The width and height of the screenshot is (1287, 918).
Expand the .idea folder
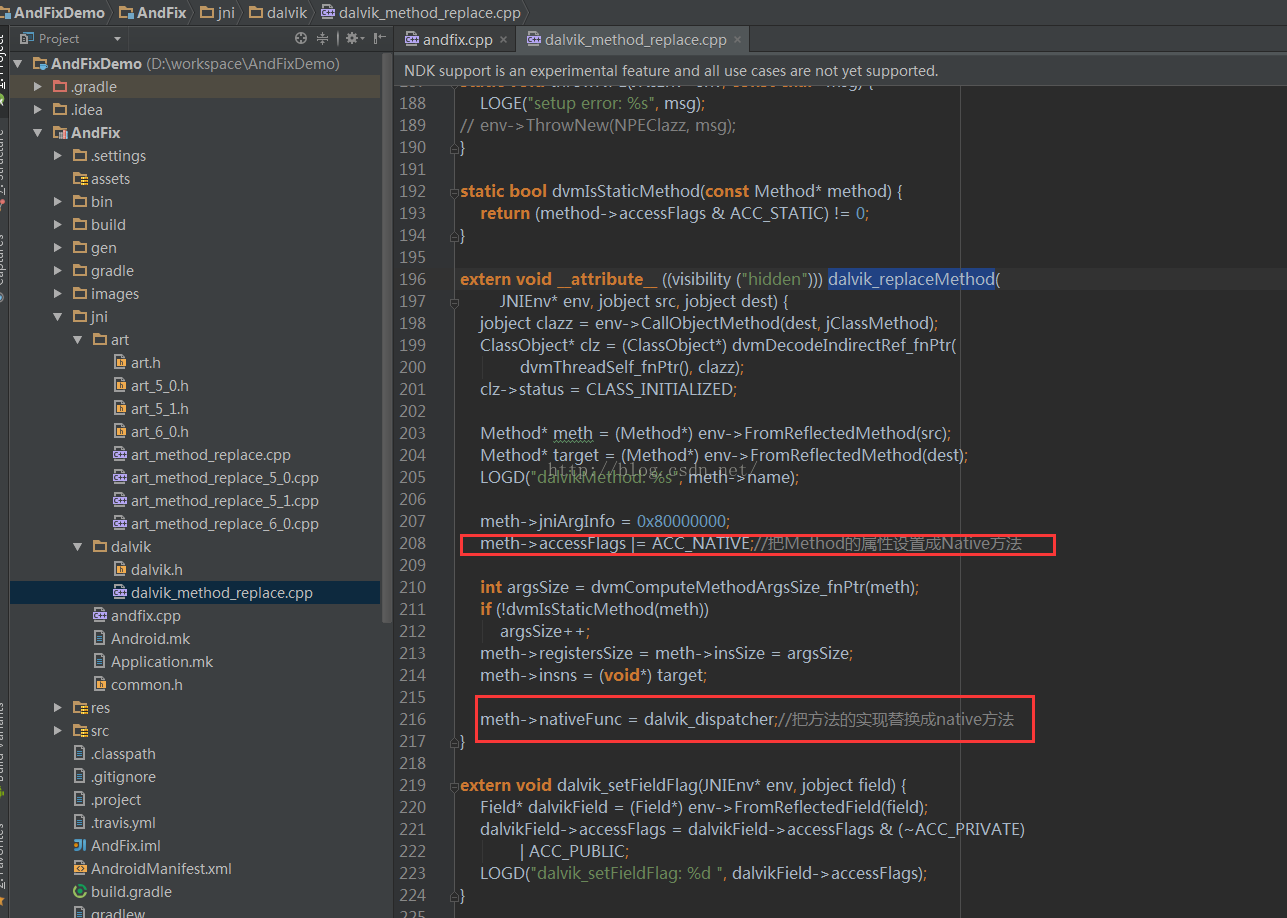(x=38, y=110)
